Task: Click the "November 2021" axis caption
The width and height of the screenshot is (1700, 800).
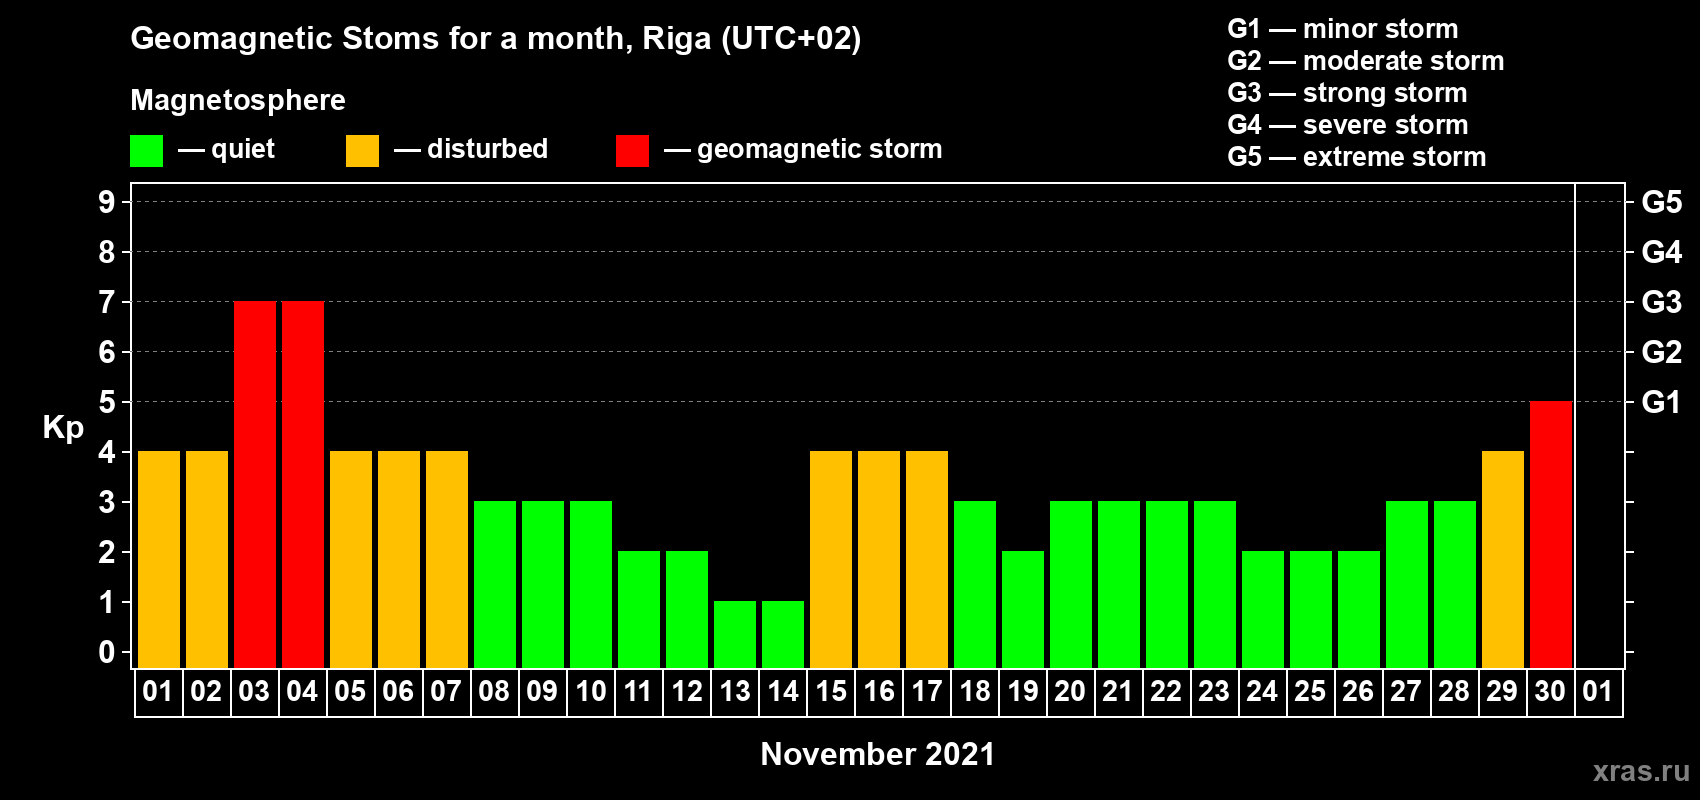Action: [878, 754]
